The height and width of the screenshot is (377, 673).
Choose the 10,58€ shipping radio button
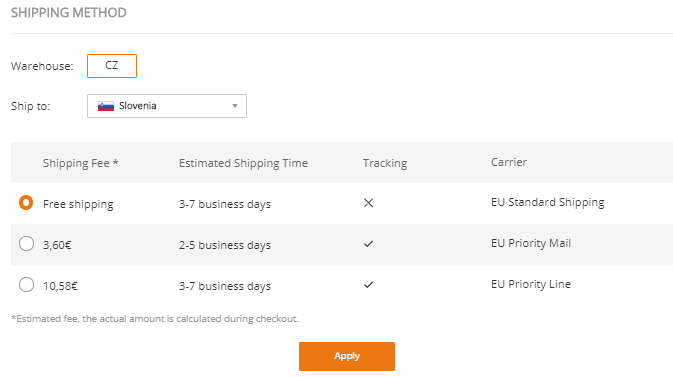26,284
